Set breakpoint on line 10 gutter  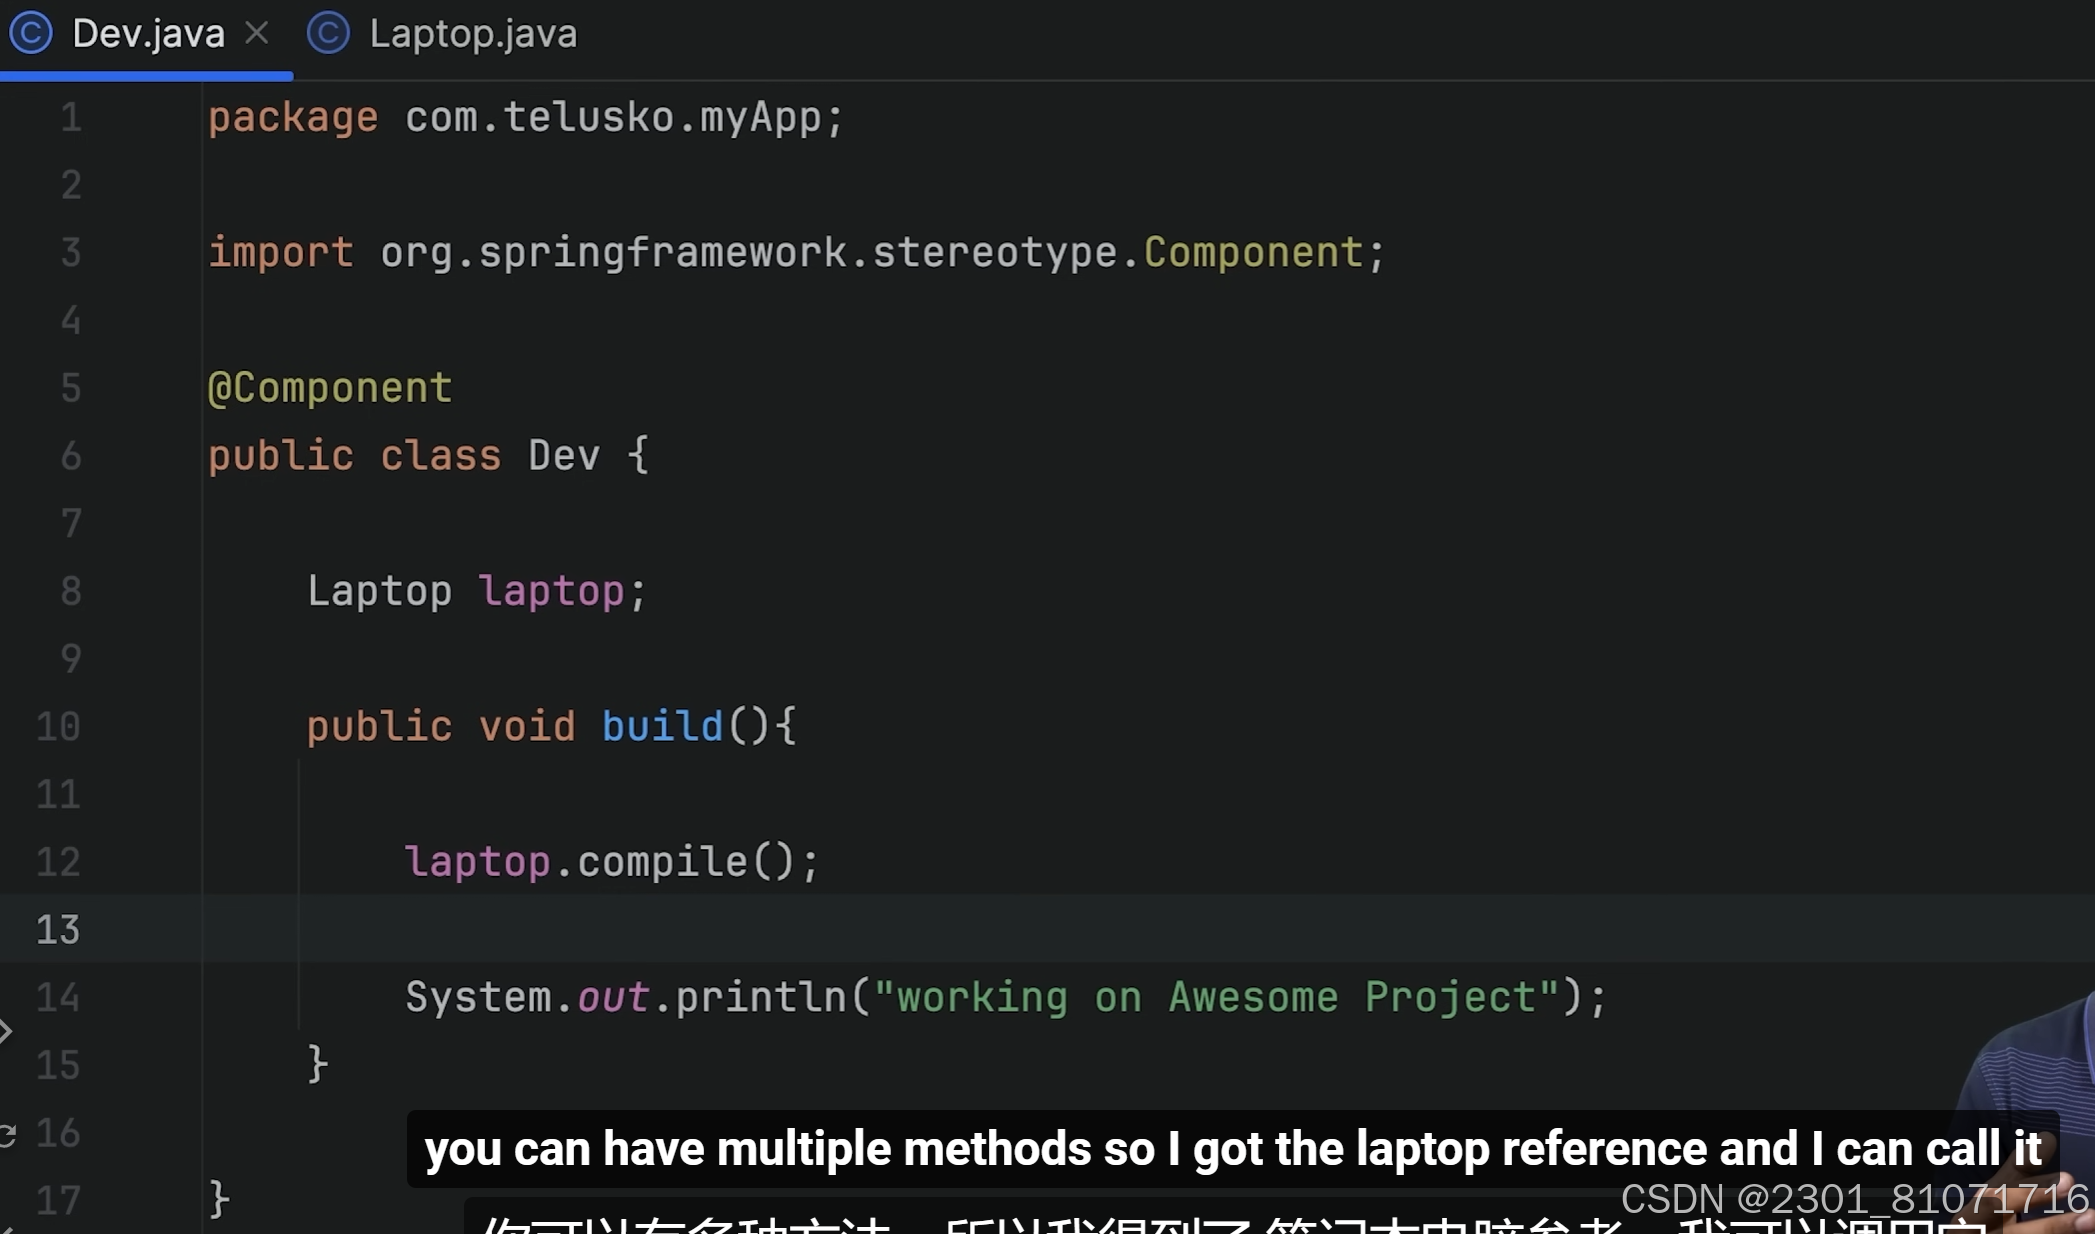coord(58,727)
